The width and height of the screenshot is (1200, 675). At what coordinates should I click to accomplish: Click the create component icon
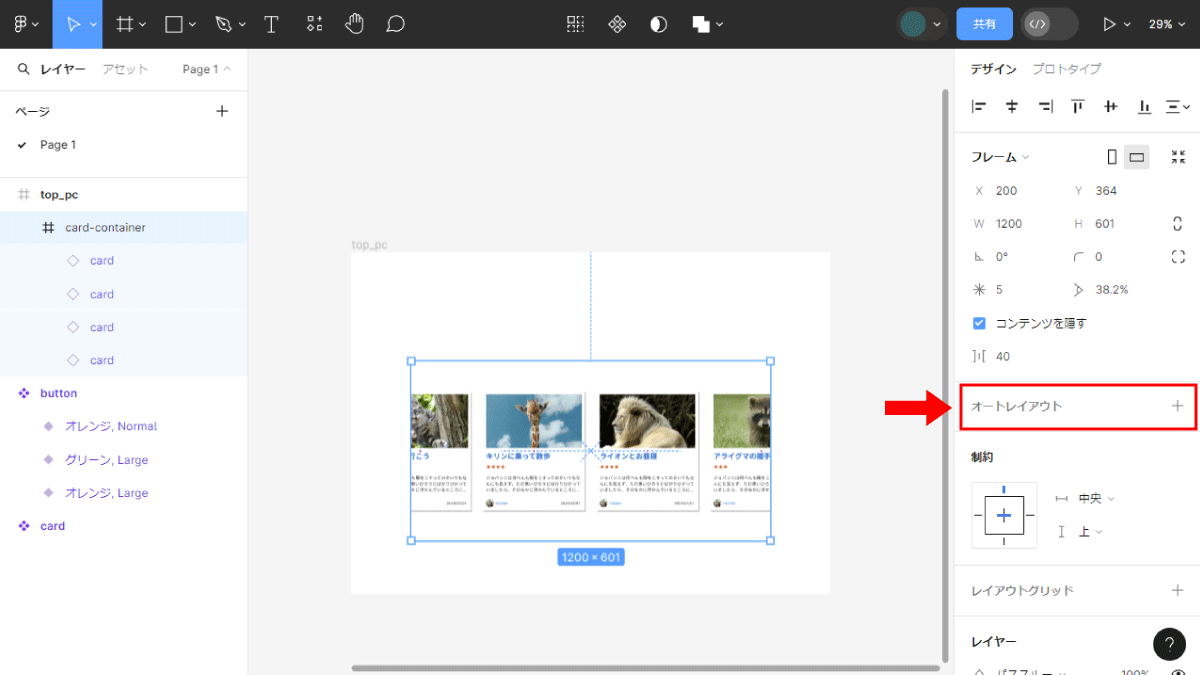click(617, 24)
